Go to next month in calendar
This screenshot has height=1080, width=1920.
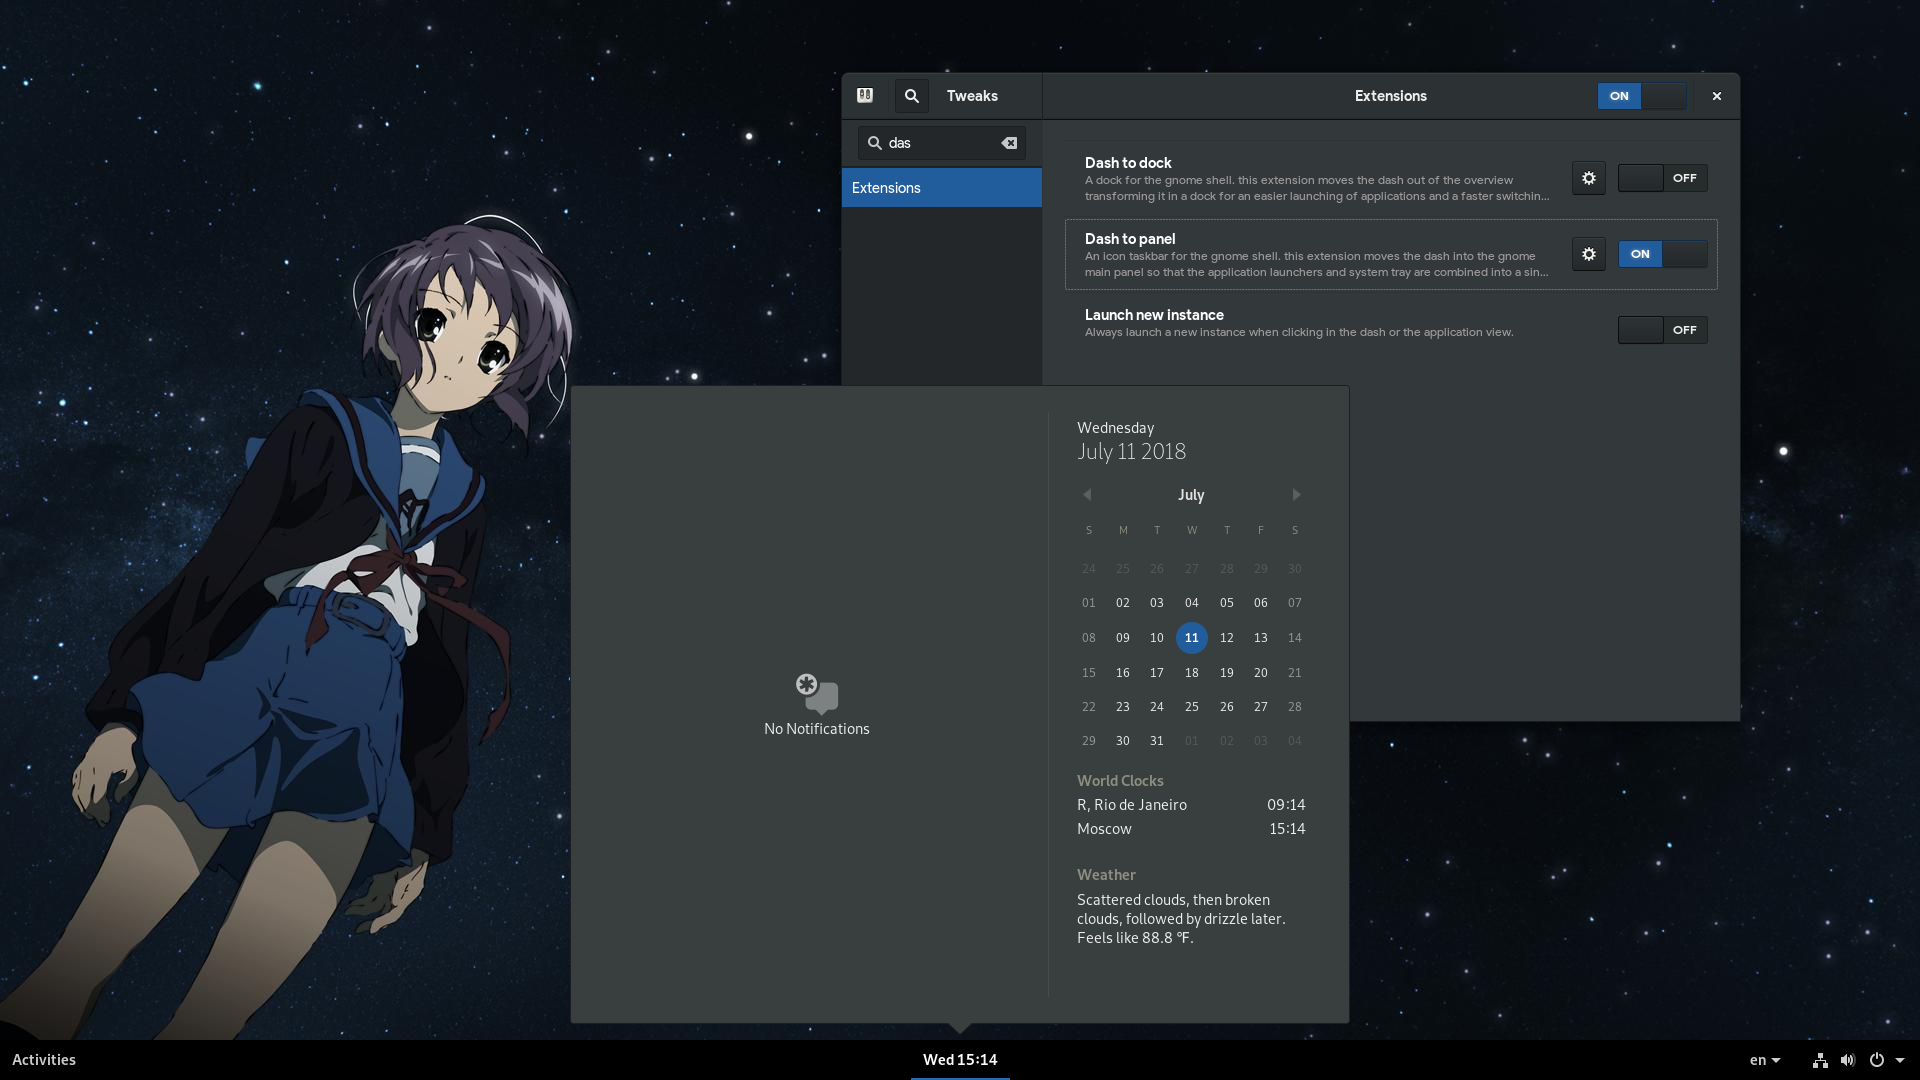(x=1296, y=495)
